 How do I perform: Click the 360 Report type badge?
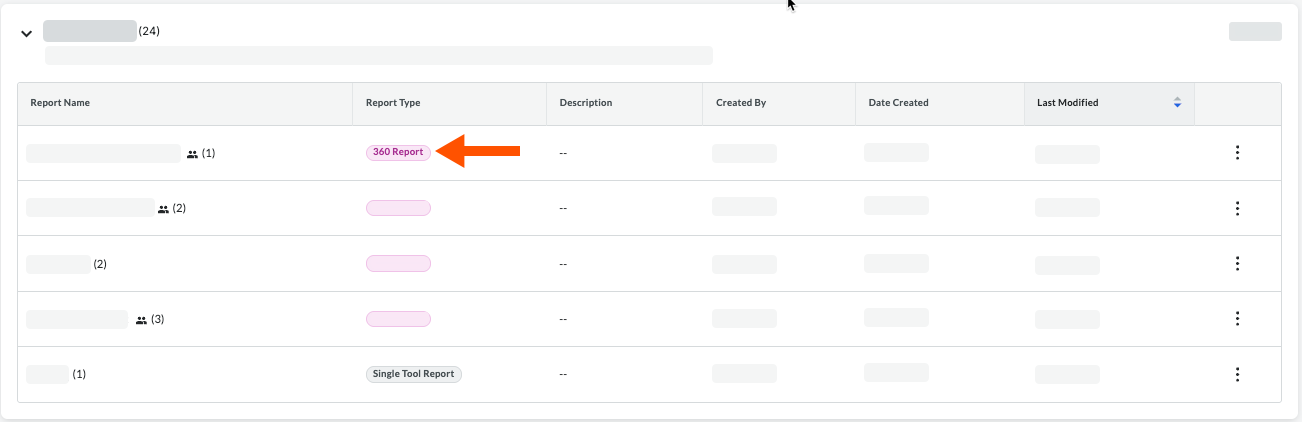[x=398, y=153]
